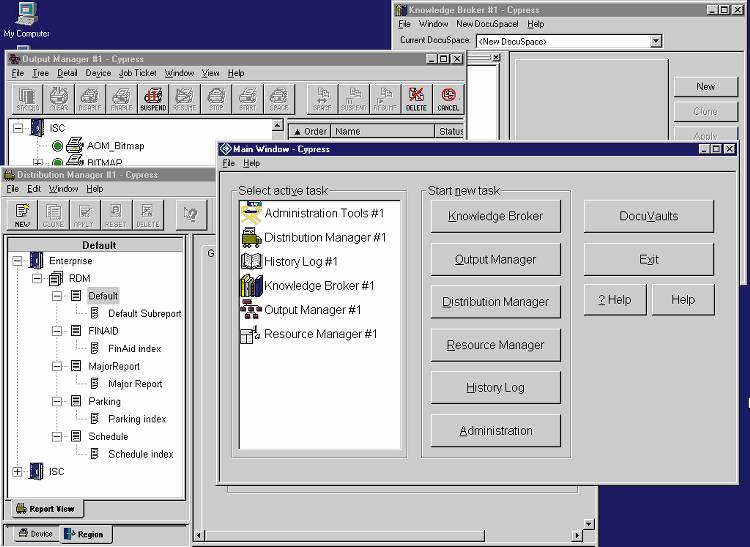Screen dimensions: 750x547
Task: Start the Knowledge Broker task button
Action: pyautogui.click(x=496, y=216)
